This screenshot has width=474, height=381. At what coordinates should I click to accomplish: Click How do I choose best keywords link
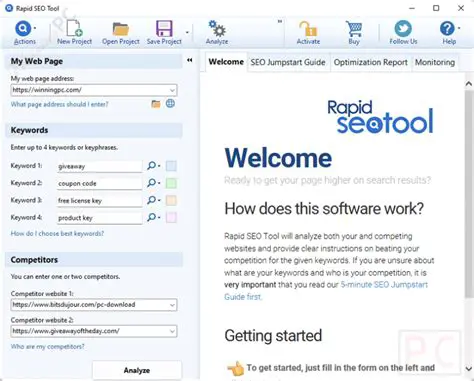[x=57, y=234]
